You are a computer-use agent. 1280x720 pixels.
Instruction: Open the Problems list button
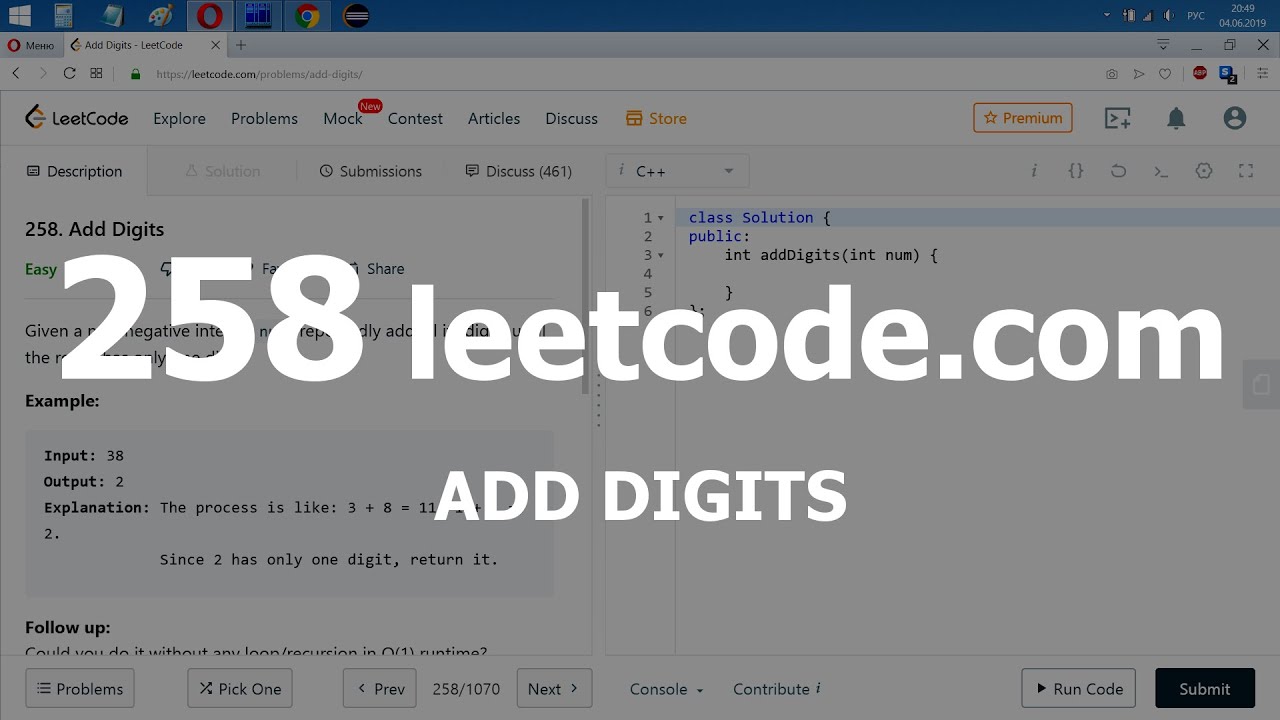pos(80,689)
